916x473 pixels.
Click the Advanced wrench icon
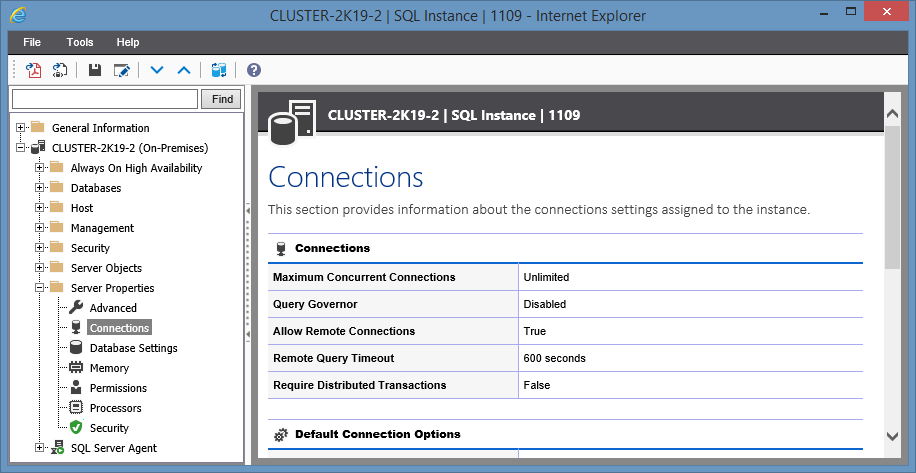tap(76, 308)
